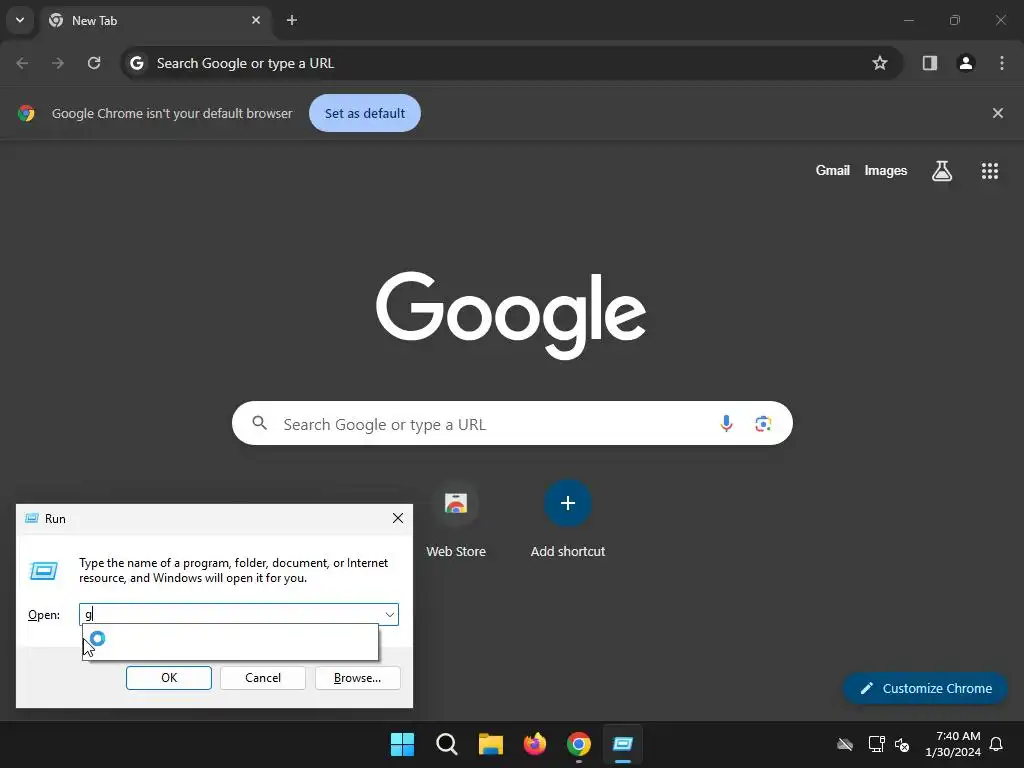The height and width of the screenshot is (768, 1024).
Task: Expand the Run Open dropdown arrow
Action: coord(390,615)
